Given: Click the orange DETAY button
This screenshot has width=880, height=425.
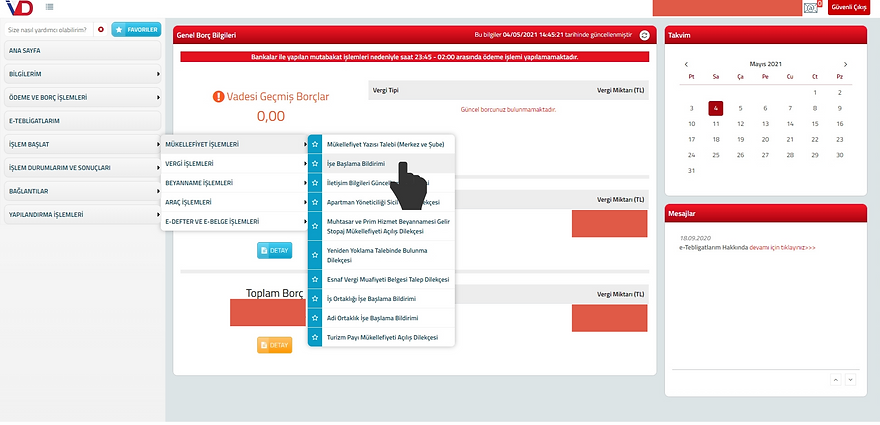Looking at the screenshot, I should 274,345.
